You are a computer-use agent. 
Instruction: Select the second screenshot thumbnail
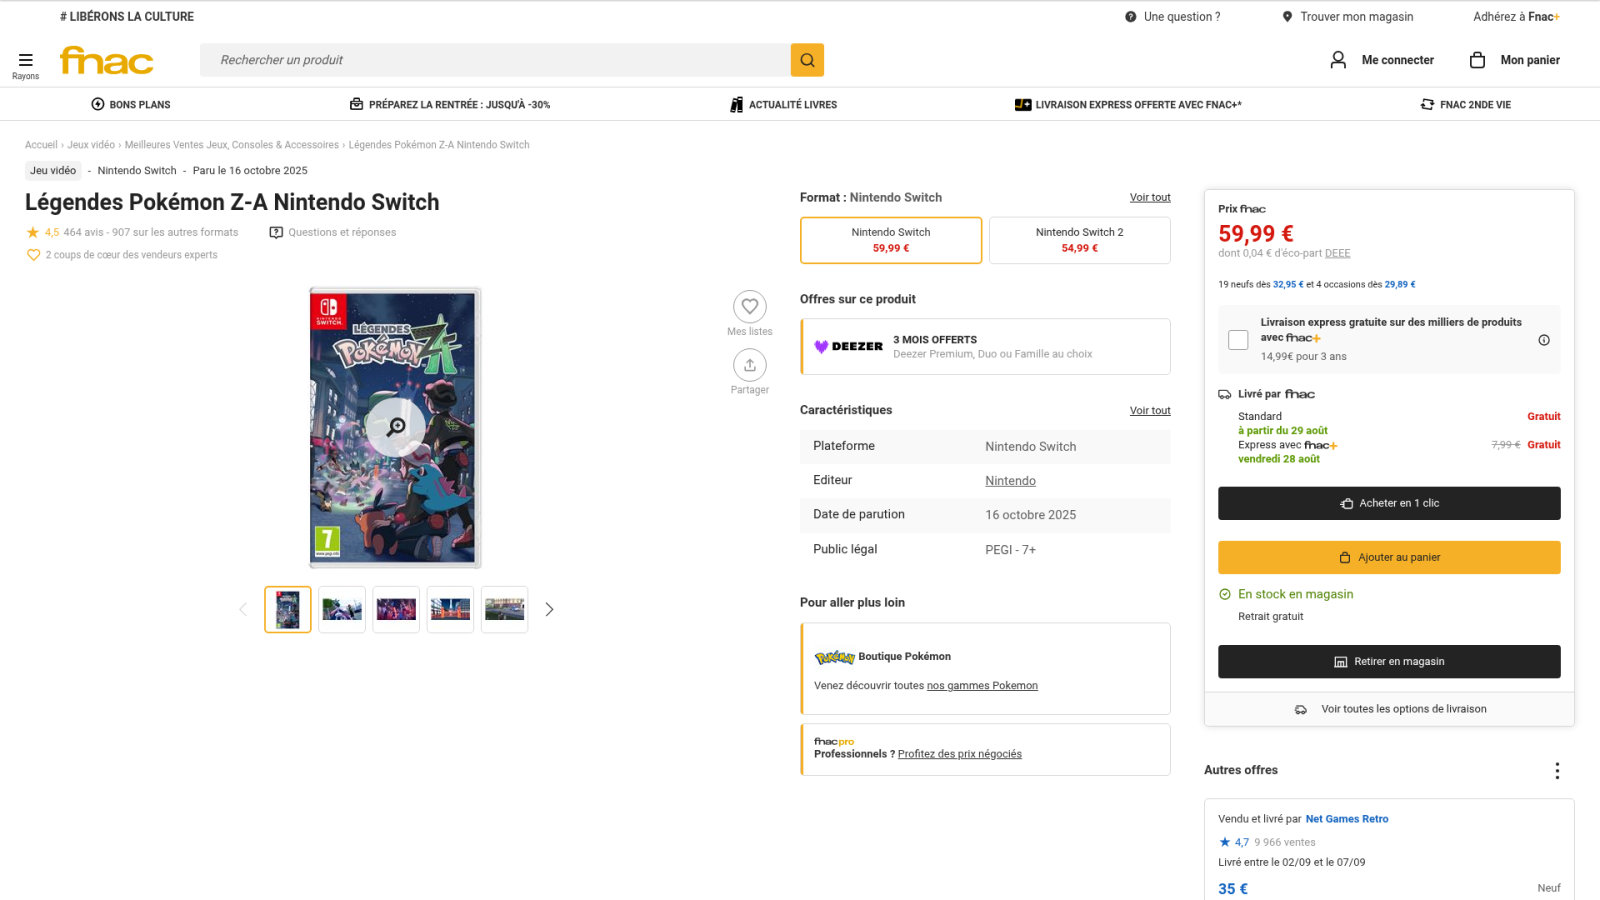click(342, 609)
